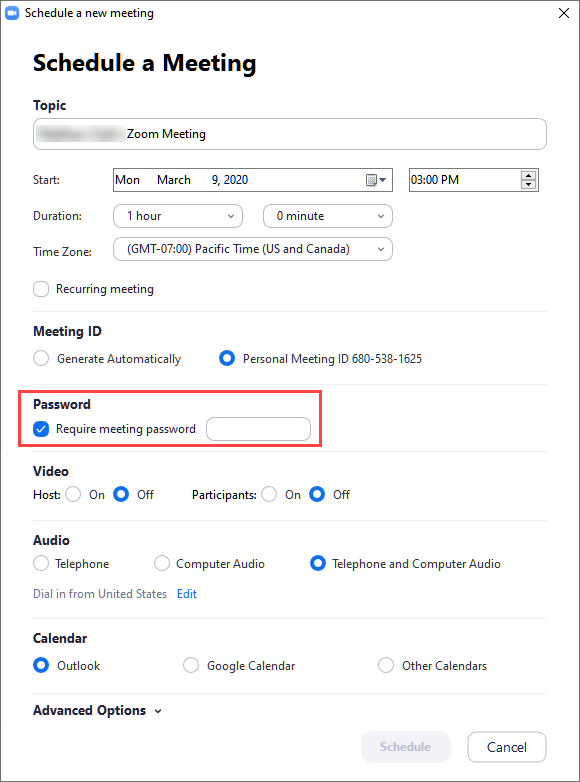Decrease start time with the down spinner arrow
The height and width of the screenshot is (782, 580).
click(x=528, y=185)
